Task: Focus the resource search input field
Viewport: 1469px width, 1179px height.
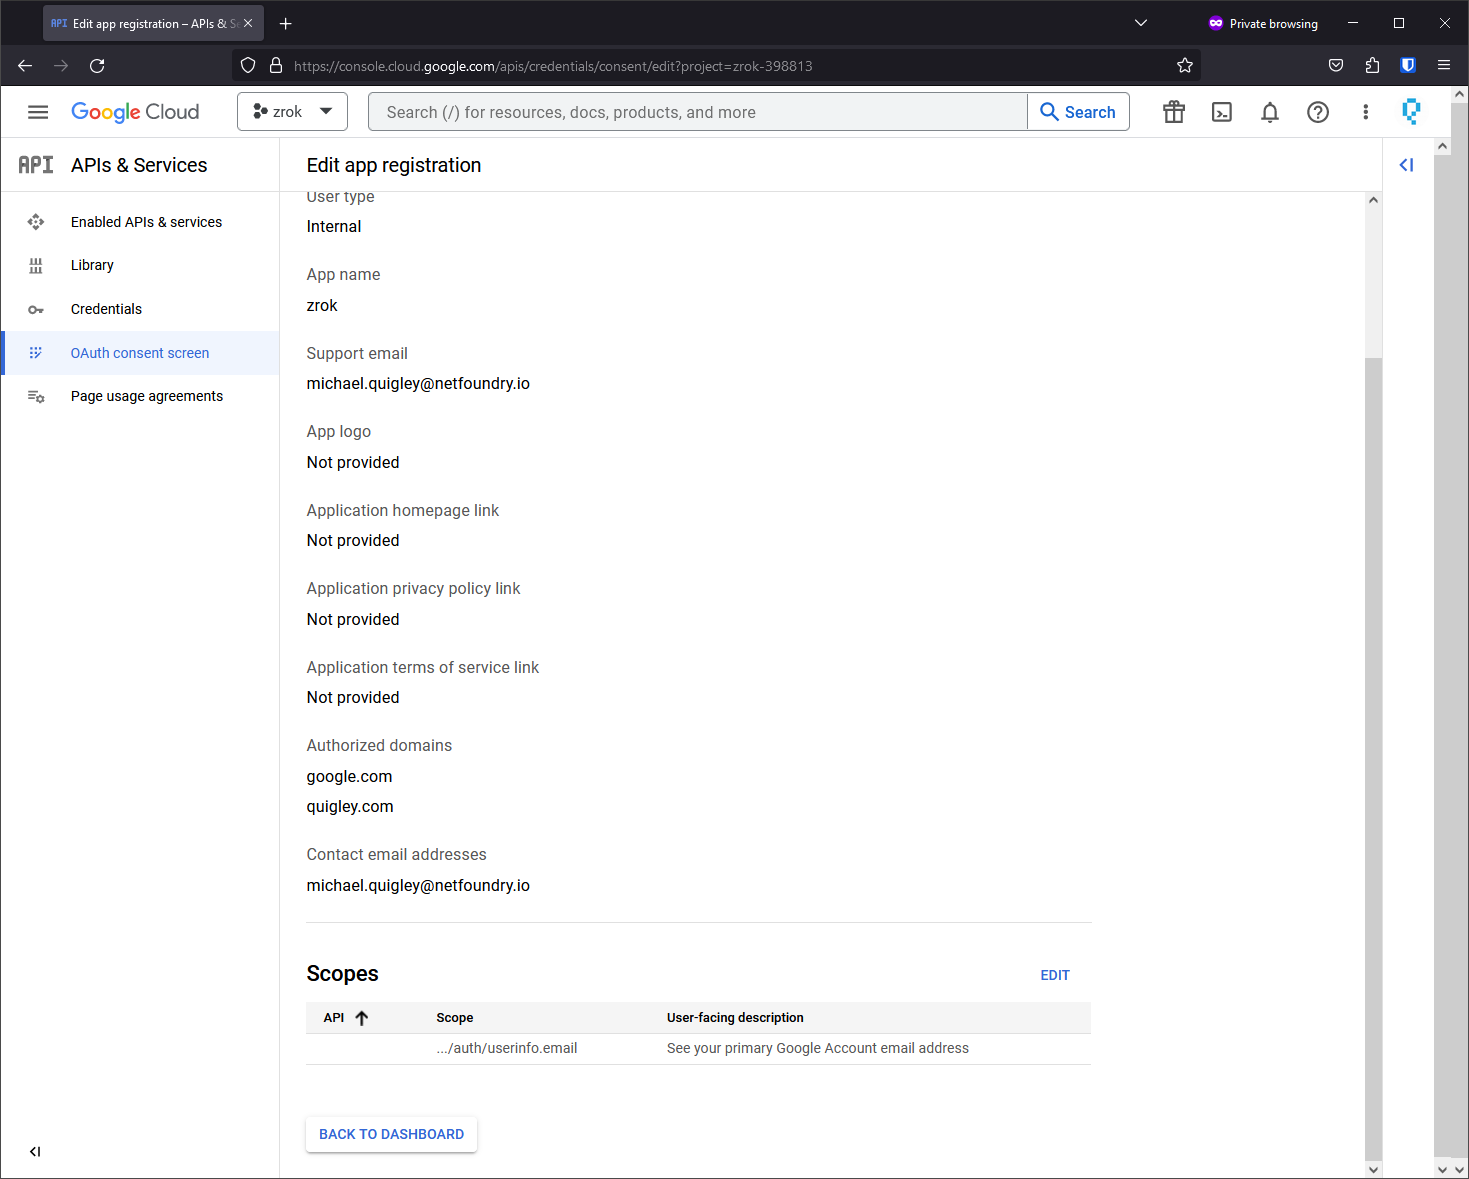Action: point(697,112)
